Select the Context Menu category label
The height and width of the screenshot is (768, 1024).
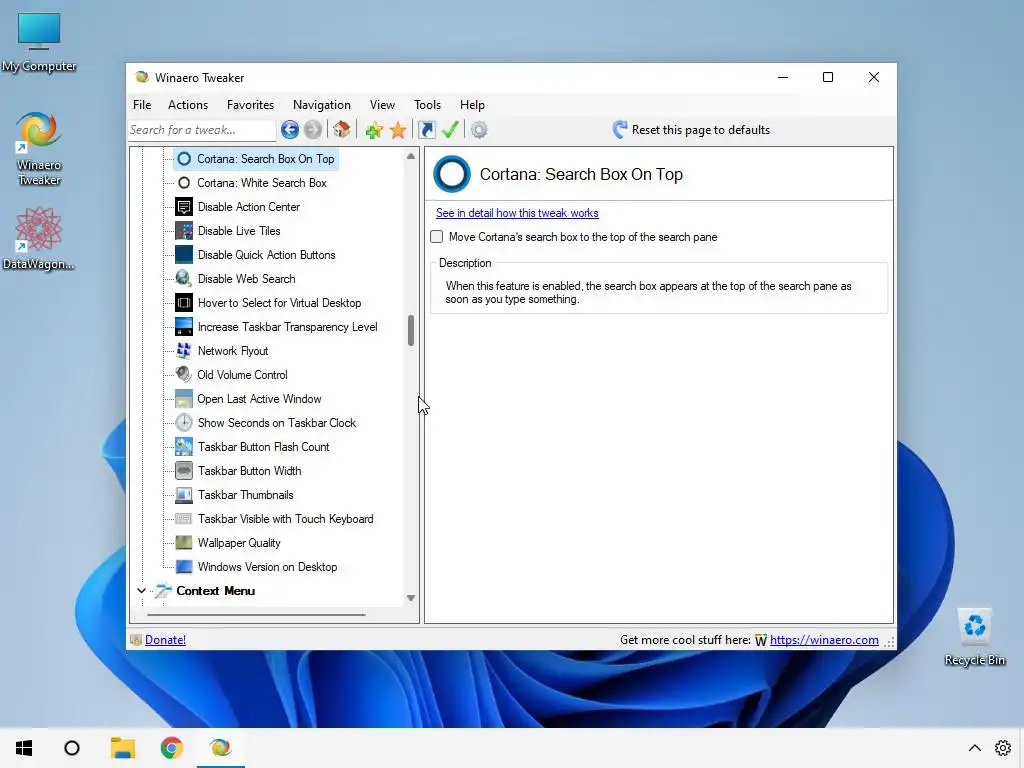216,591
